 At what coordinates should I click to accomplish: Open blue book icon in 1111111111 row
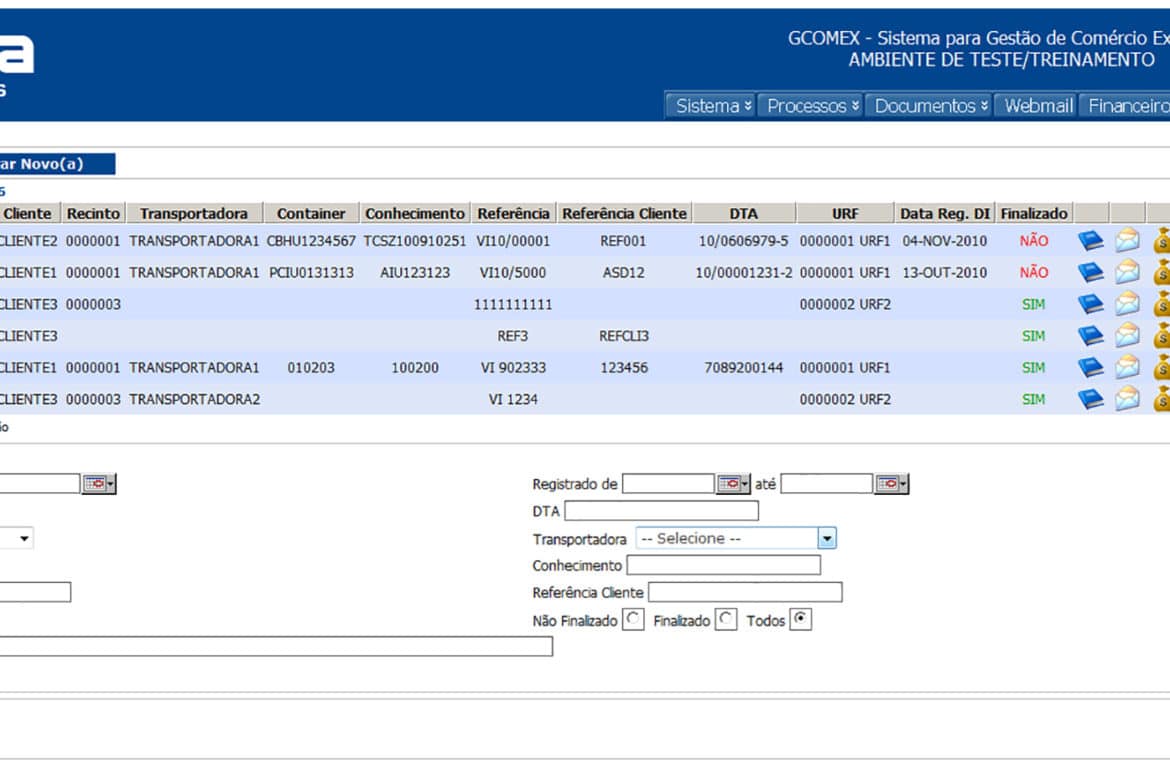(x=1091, y=305)
